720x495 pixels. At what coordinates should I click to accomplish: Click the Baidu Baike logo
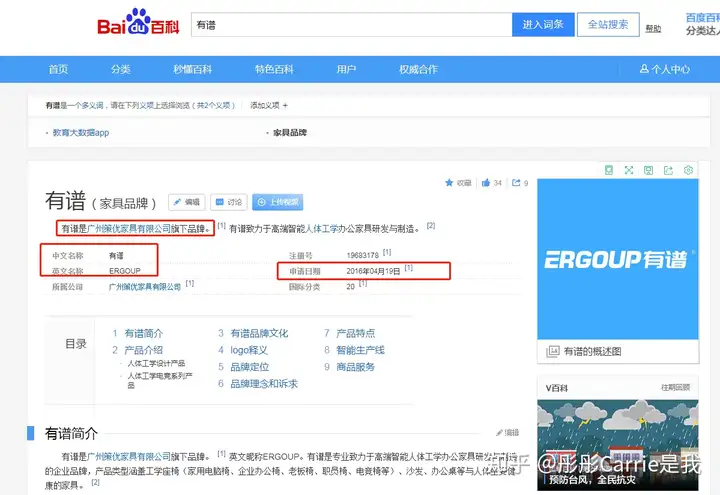coord(138,23)
